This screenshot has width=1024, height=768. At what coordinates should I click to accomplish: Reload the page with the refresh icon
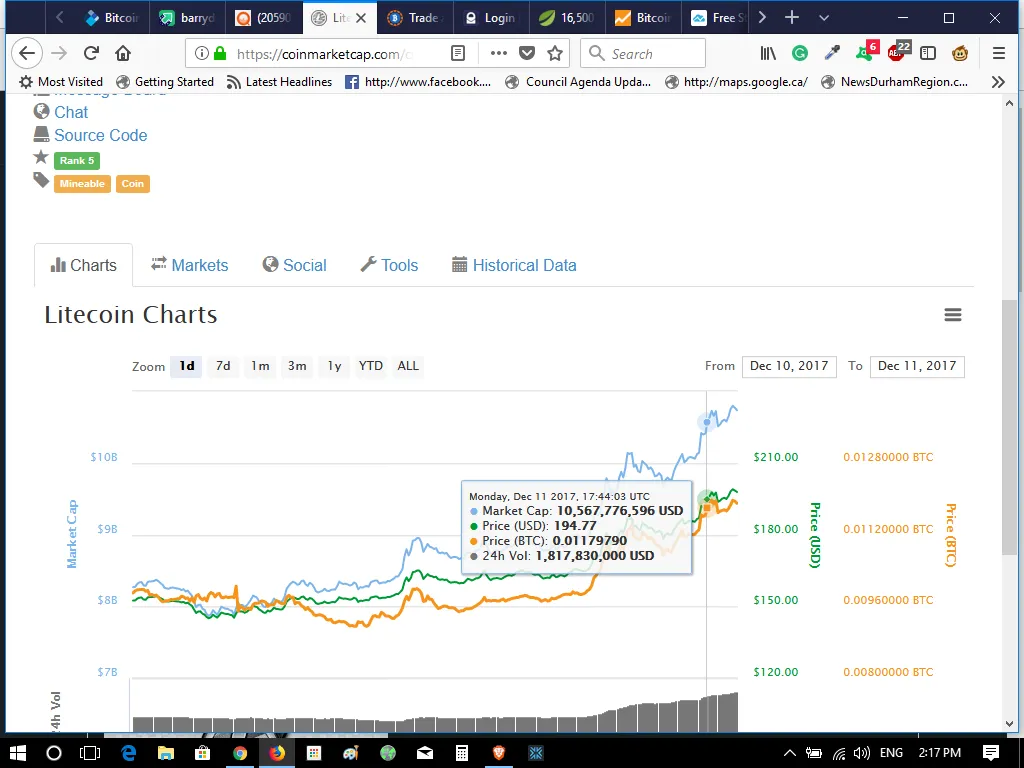point(91,54)
